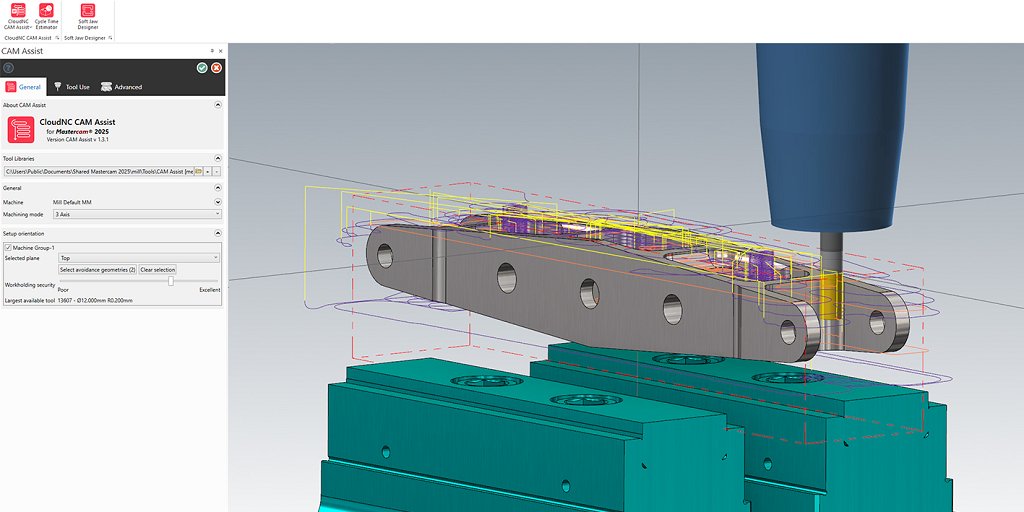Click the remove tool library minus button
This screenshot has height=512, width=1024.
coord(217,172)
